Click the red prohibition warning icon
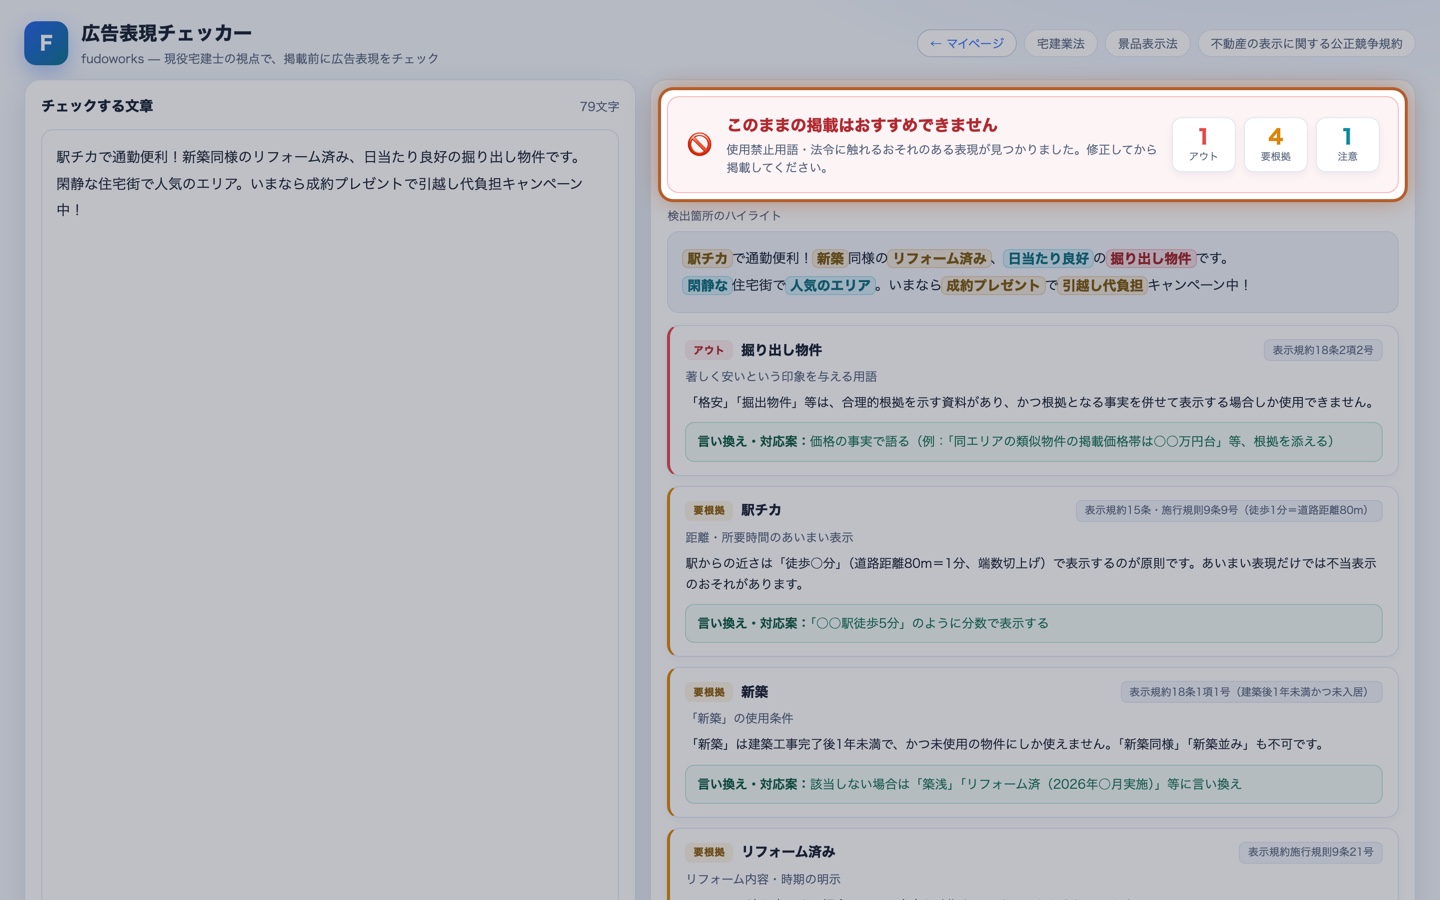This screenshot has width=1440, height=900. tap(700, 145)
